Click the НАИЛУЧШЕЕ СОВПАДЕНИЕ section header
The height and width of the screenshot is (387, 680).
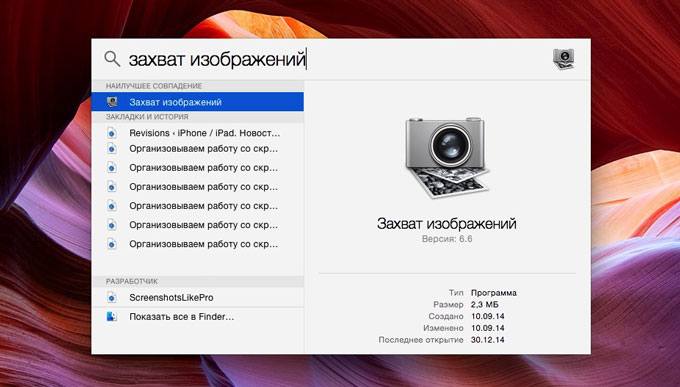pyautogui.click(x=154, y=86)
